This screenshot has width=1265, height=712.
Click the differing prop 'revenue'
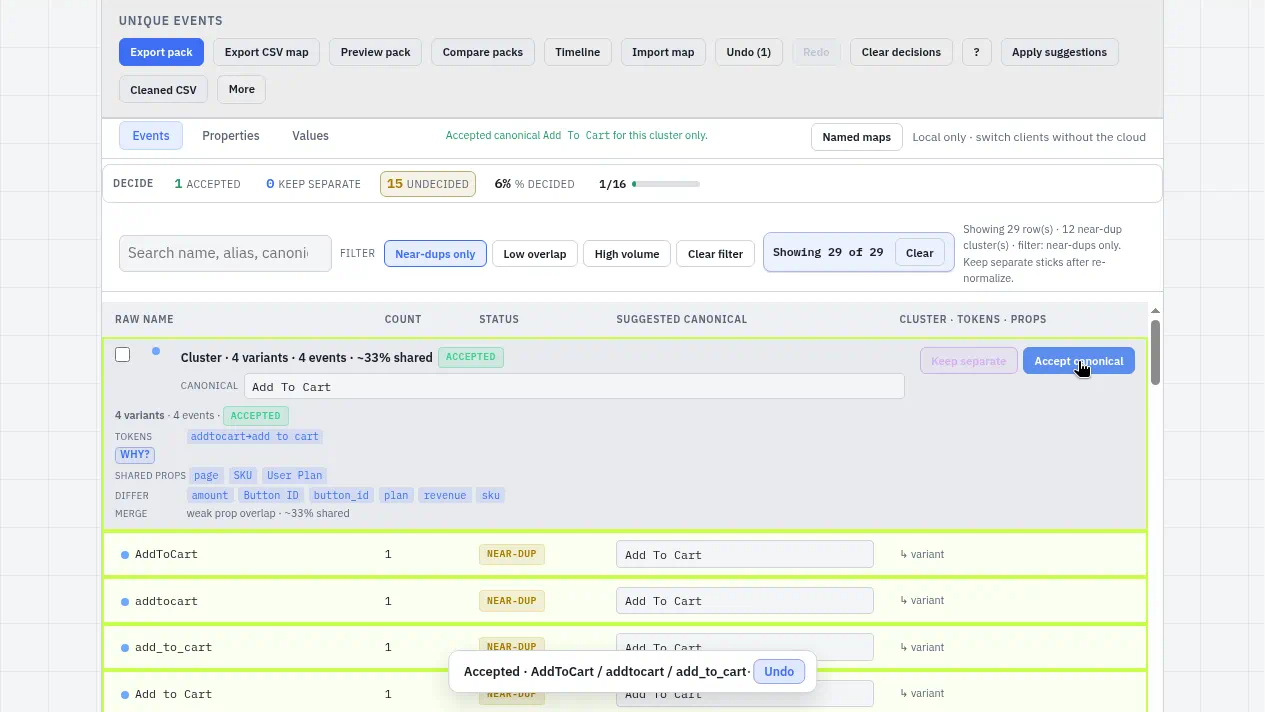point(445,495)
